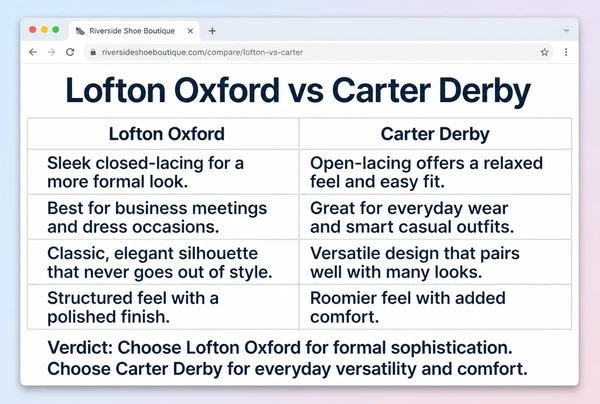Click the red close window button
Image resolution: width=600 pixels, height=404 pixels.
coord(33,30)
